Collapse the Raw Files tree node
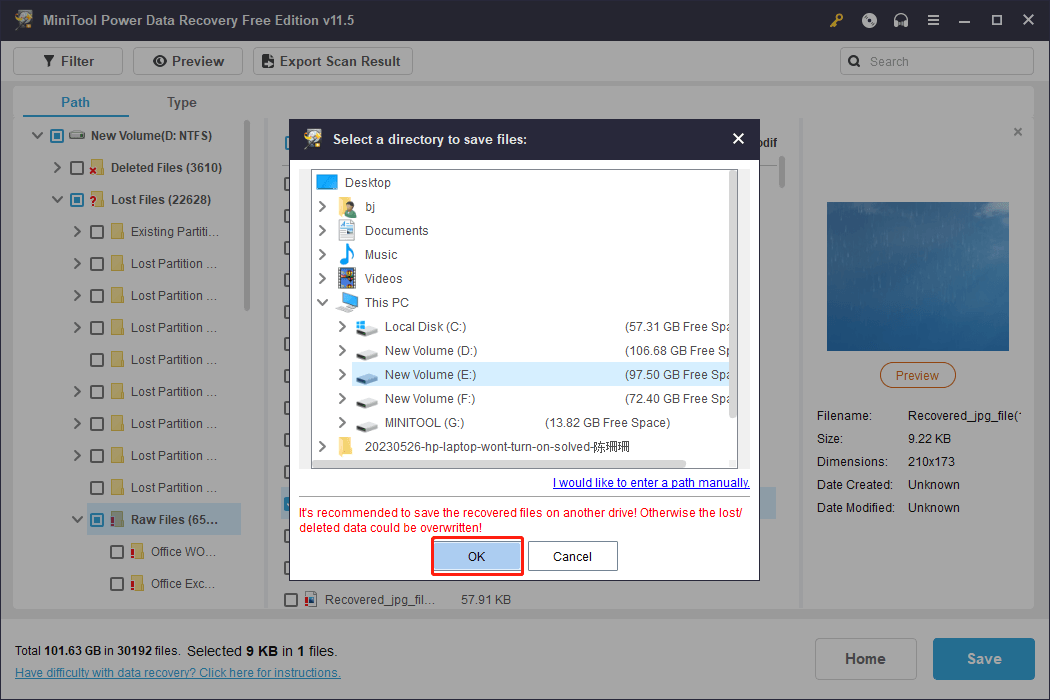This screenshot has width=1050, height=700. pyautogui.click(x=78, y=519)
